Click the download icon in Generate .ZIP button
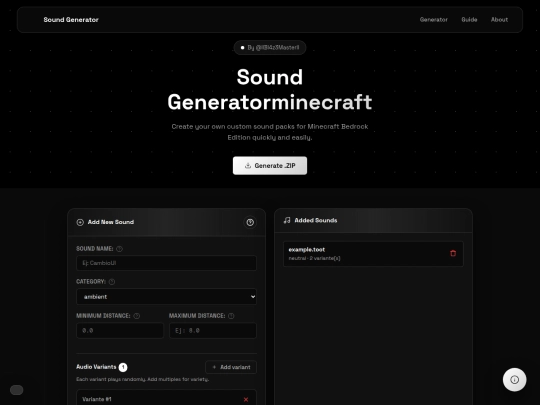The image size is (540, 405). (248, 166)
